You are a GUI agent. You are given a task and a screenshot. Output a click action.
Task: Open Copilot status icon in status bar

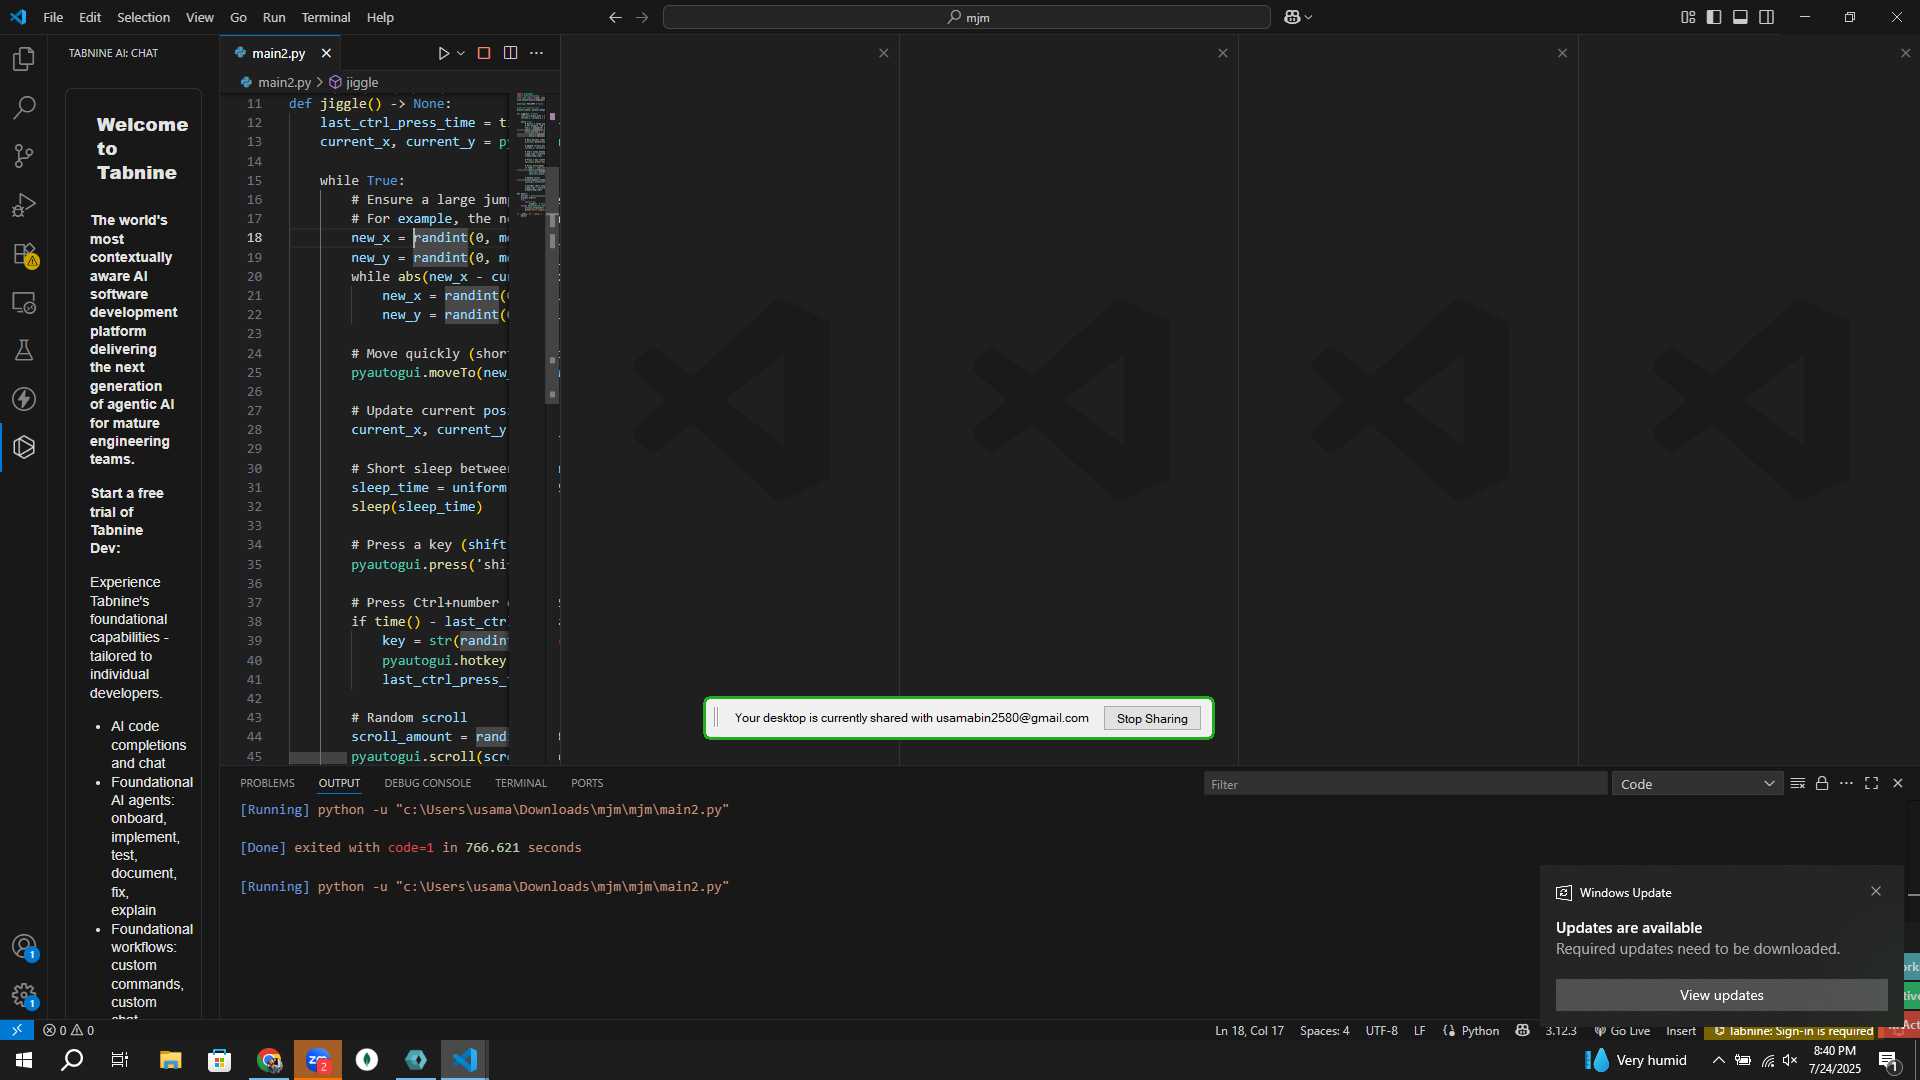point(1522,1030)
